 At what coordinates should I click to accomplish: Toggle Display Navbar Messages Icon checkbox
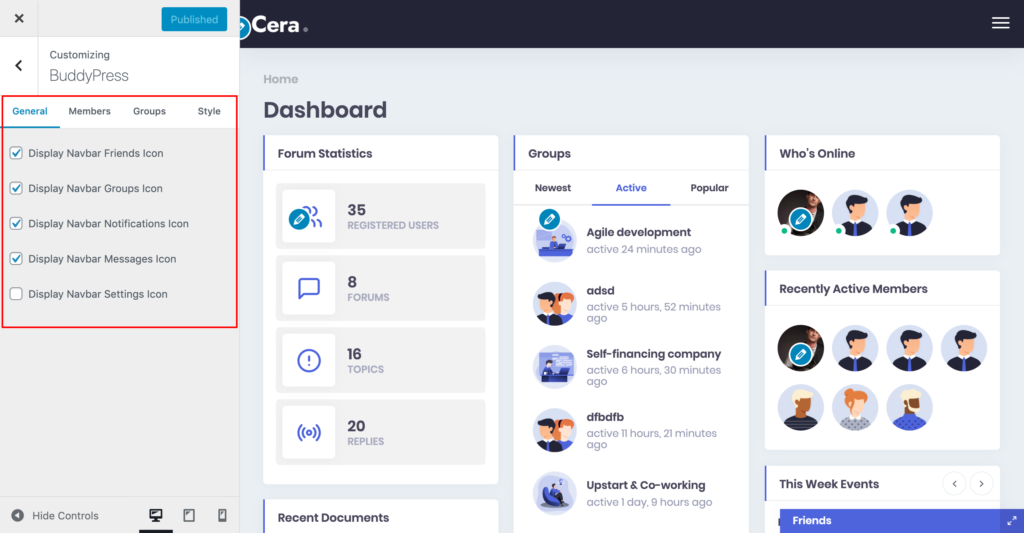pyautogui.click(x=16, y=259)
